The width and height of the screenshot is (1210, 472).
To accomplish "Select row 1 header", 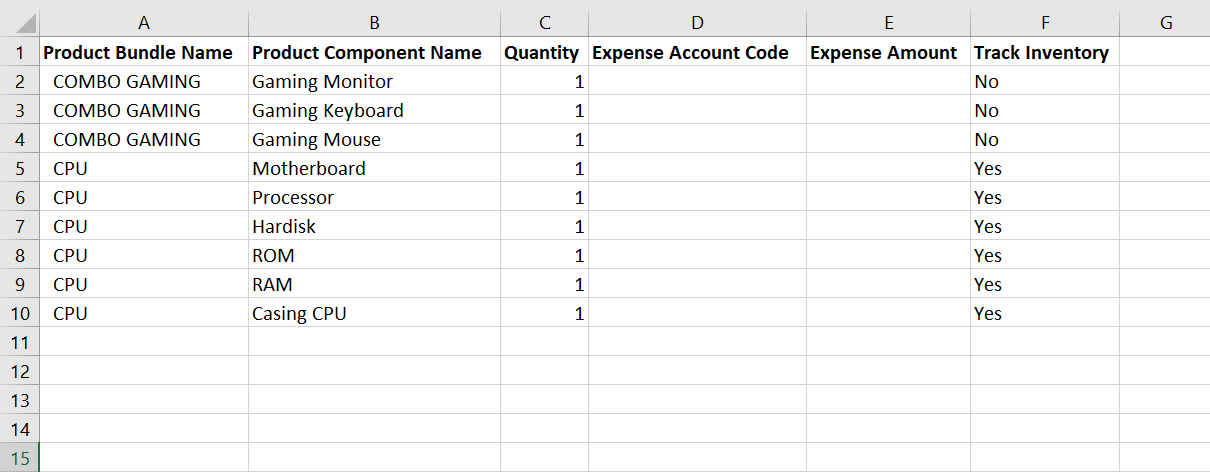I will 20,53.
